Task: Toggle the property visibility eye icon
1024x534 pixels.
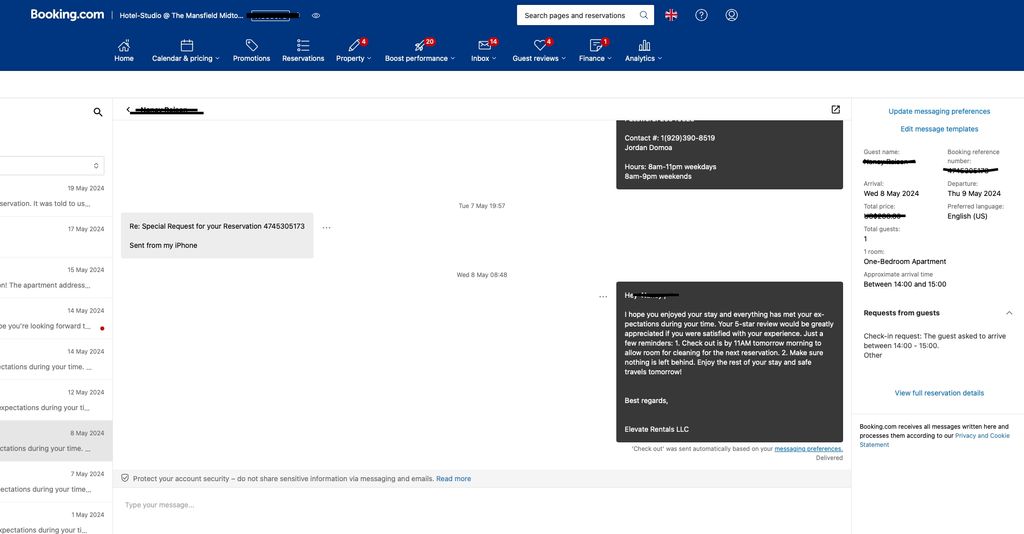Action: pyautogui.click(x=316, y=16)
